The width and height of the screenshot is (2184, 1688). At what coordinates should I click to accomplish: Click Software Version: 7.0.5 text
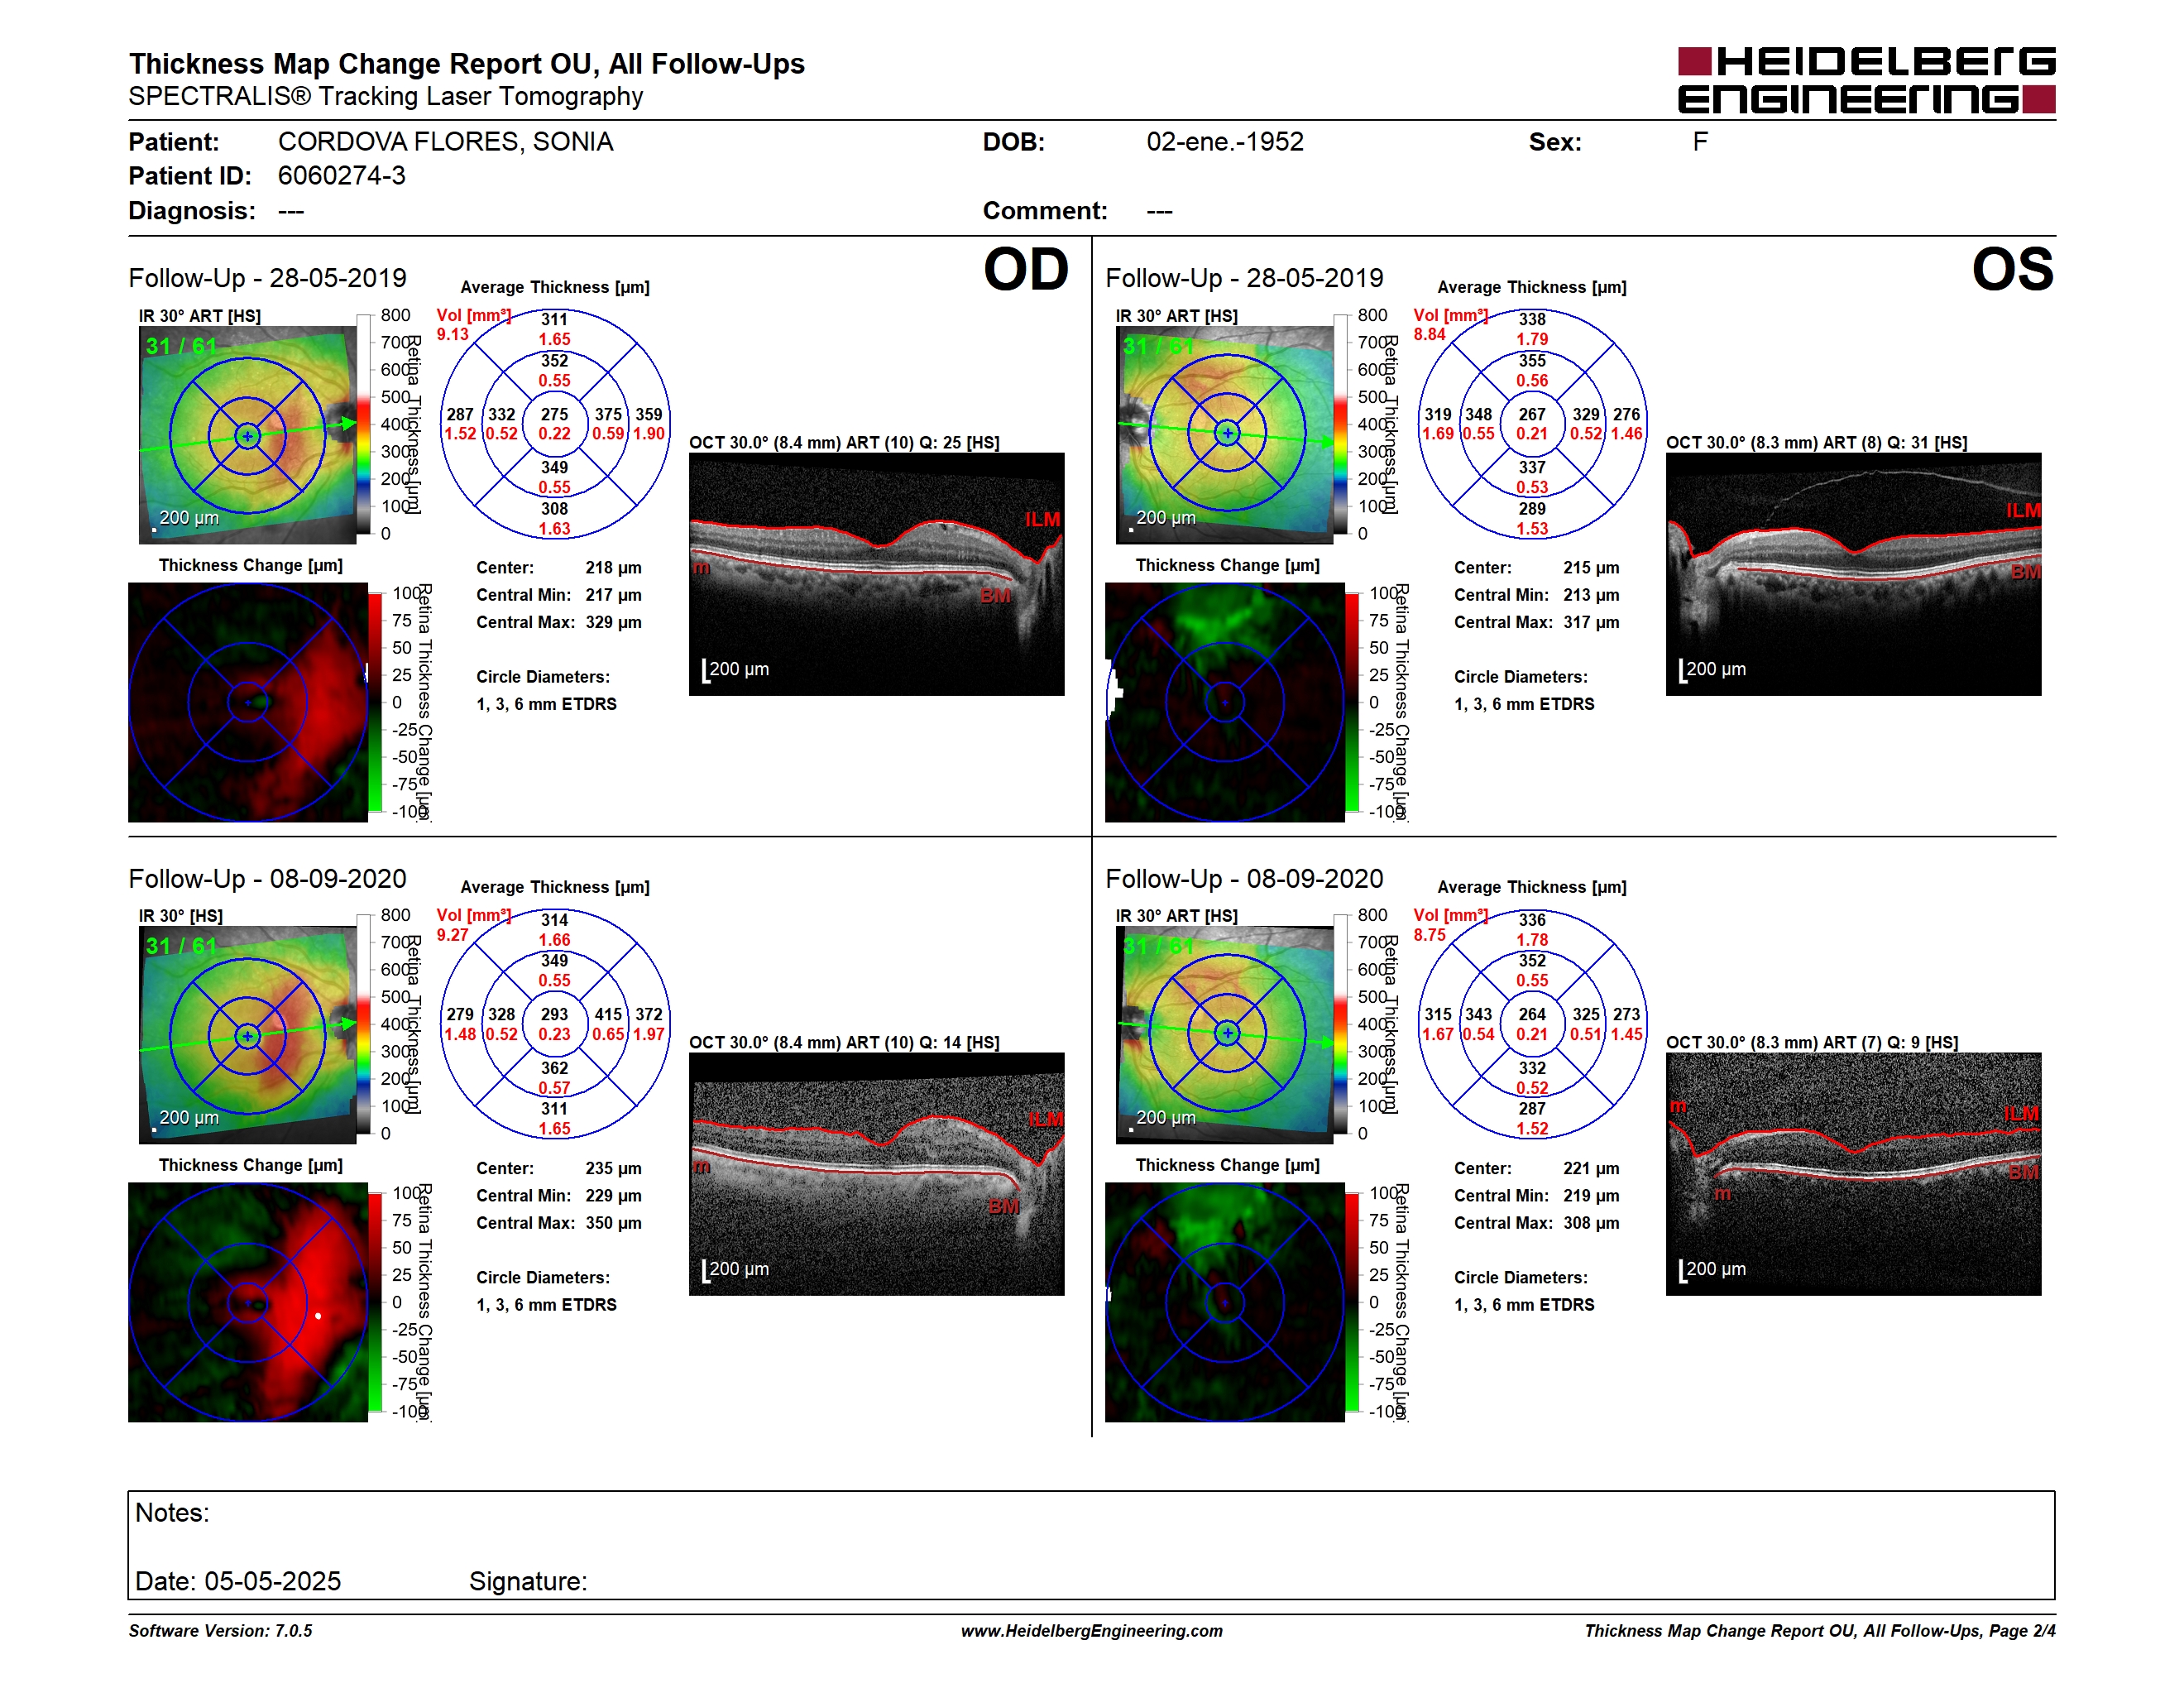click(220, 1631)
